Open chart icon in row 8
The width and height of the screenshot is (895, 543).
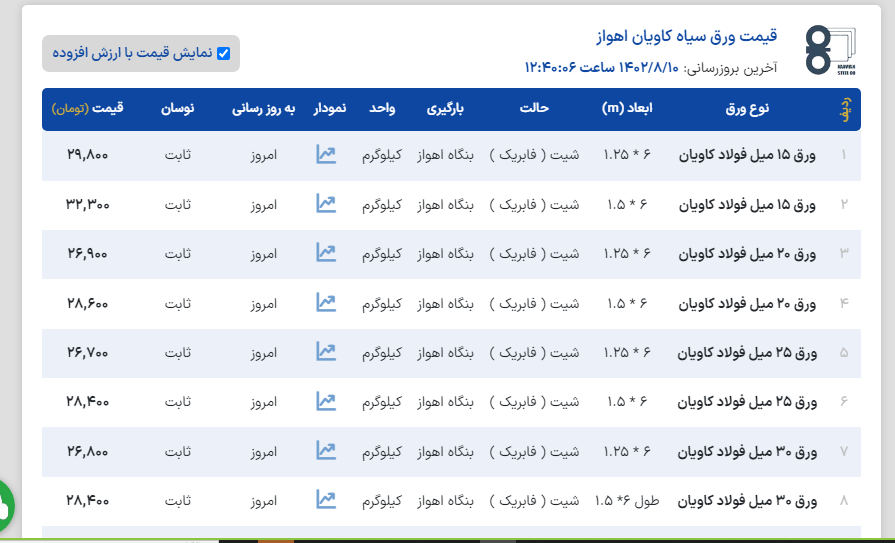tap(326, 499)
